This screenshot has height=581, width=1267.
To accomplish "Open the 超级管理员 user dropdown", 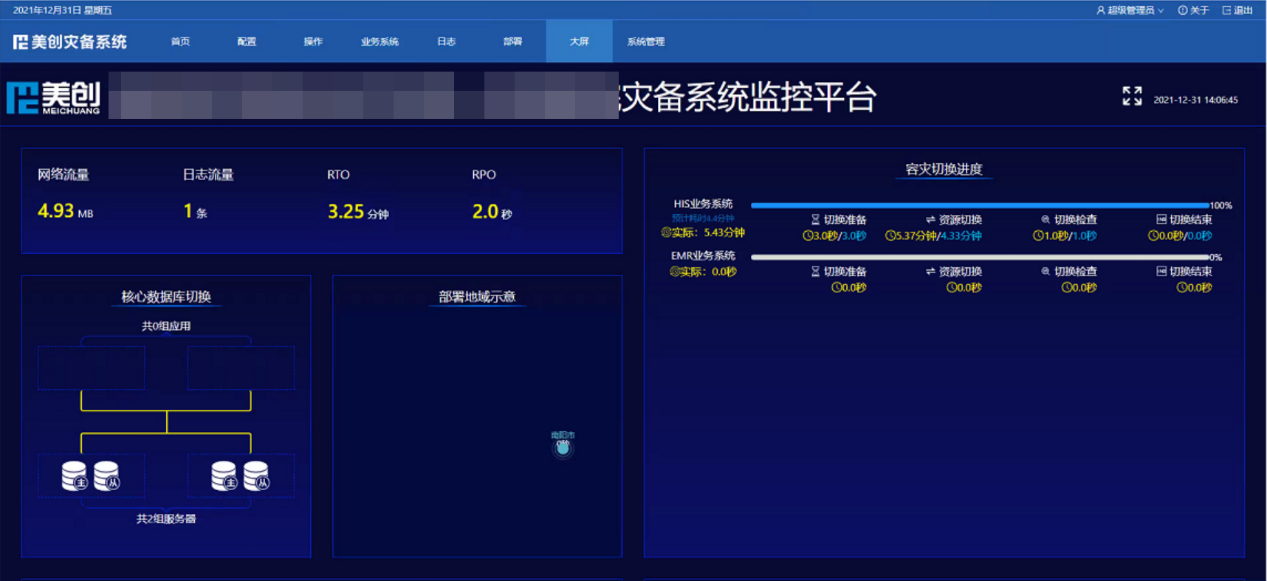I will click(1130, 10).
